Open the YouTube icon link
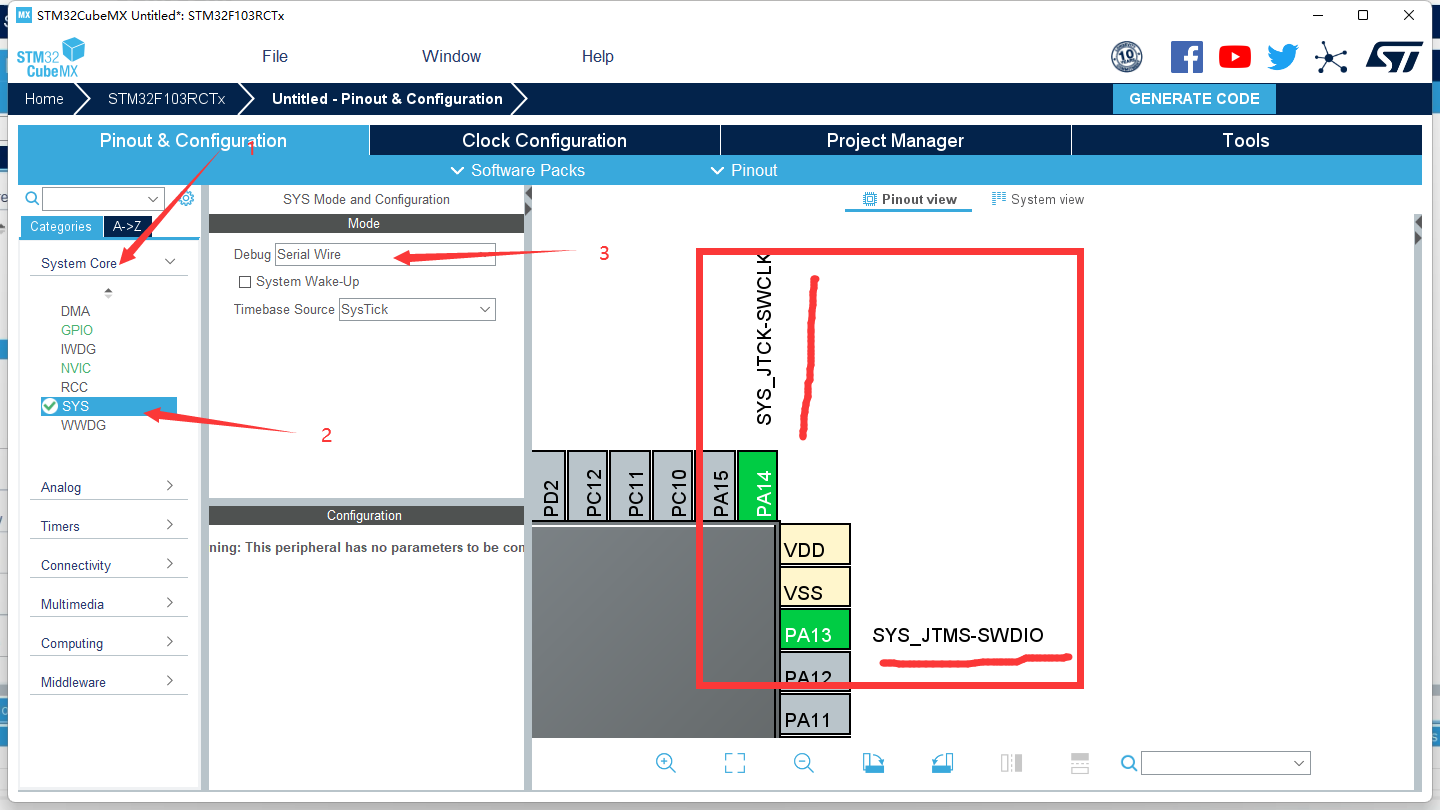The image size is (1440, 810). click(x=1235, y=57)
